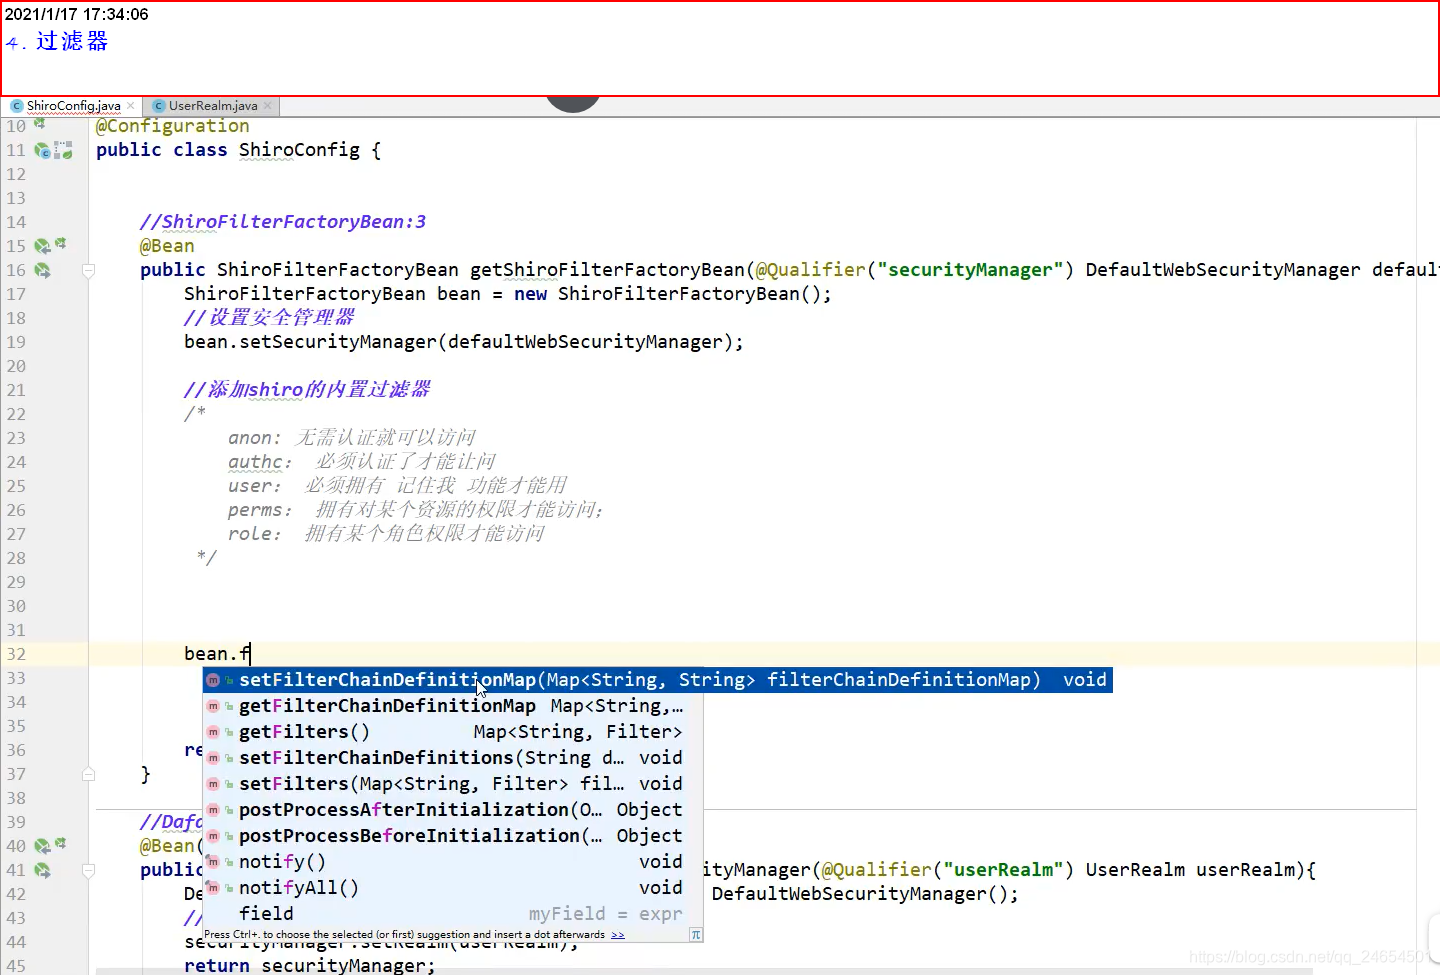Choose setFilterChainDefinitions in the completion popup
This screenshot has height=975, width=1440.
(x=453, y=758)
